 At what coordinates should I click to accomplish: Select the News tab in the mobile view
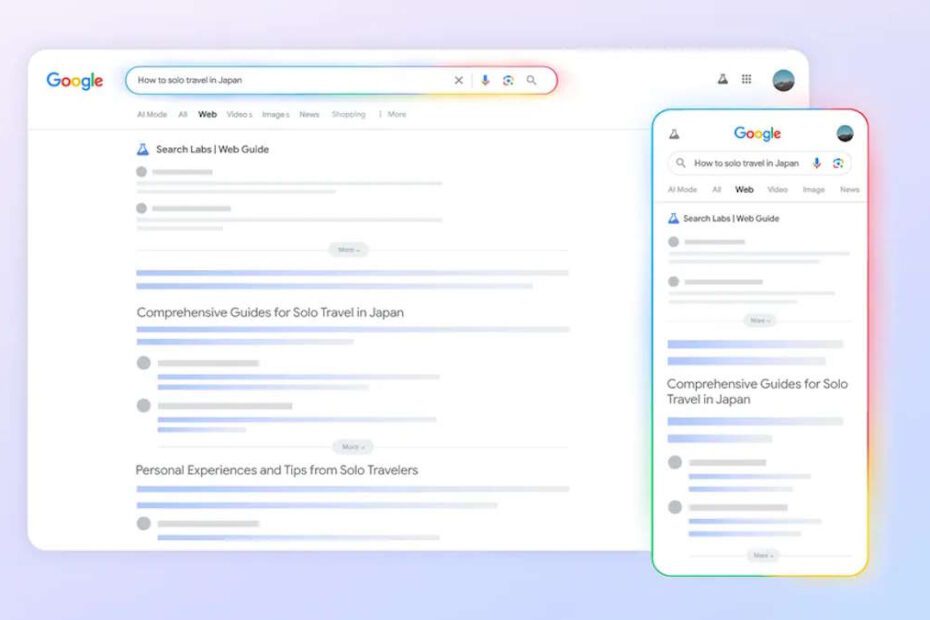849,189
